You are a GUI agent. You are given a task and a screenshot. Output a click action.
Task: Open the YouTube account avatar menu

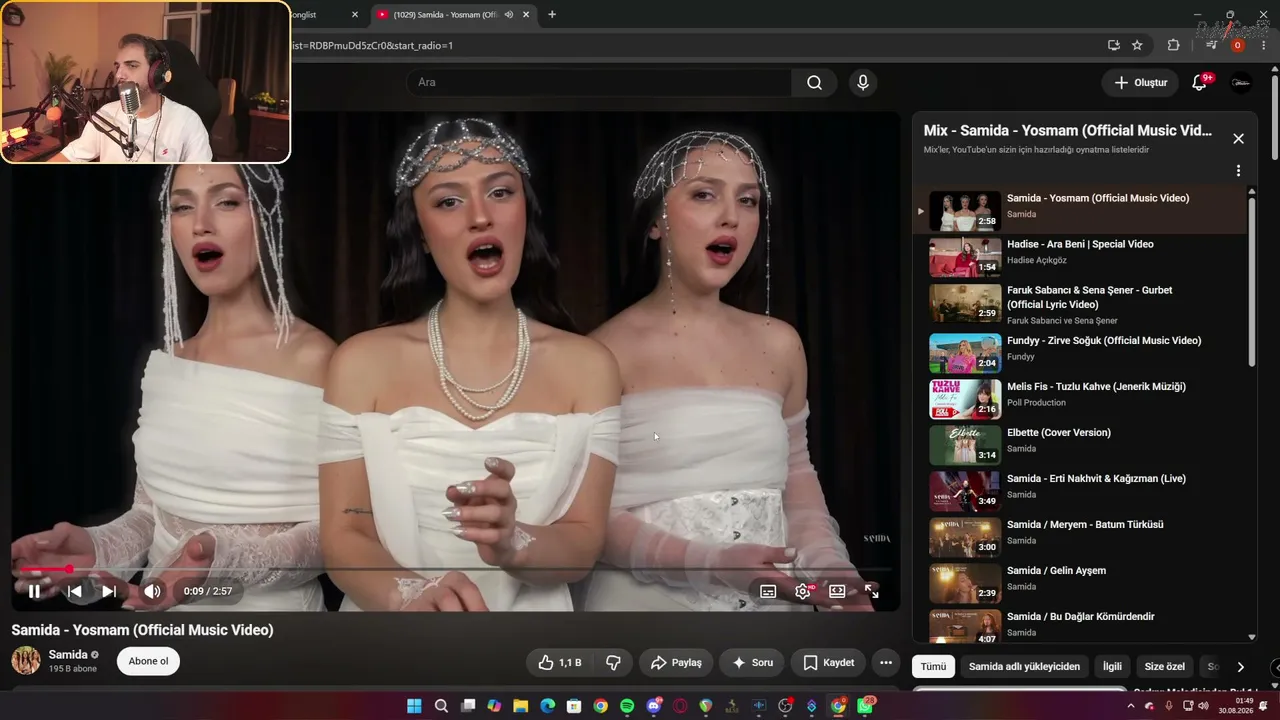click(1241, 82)
